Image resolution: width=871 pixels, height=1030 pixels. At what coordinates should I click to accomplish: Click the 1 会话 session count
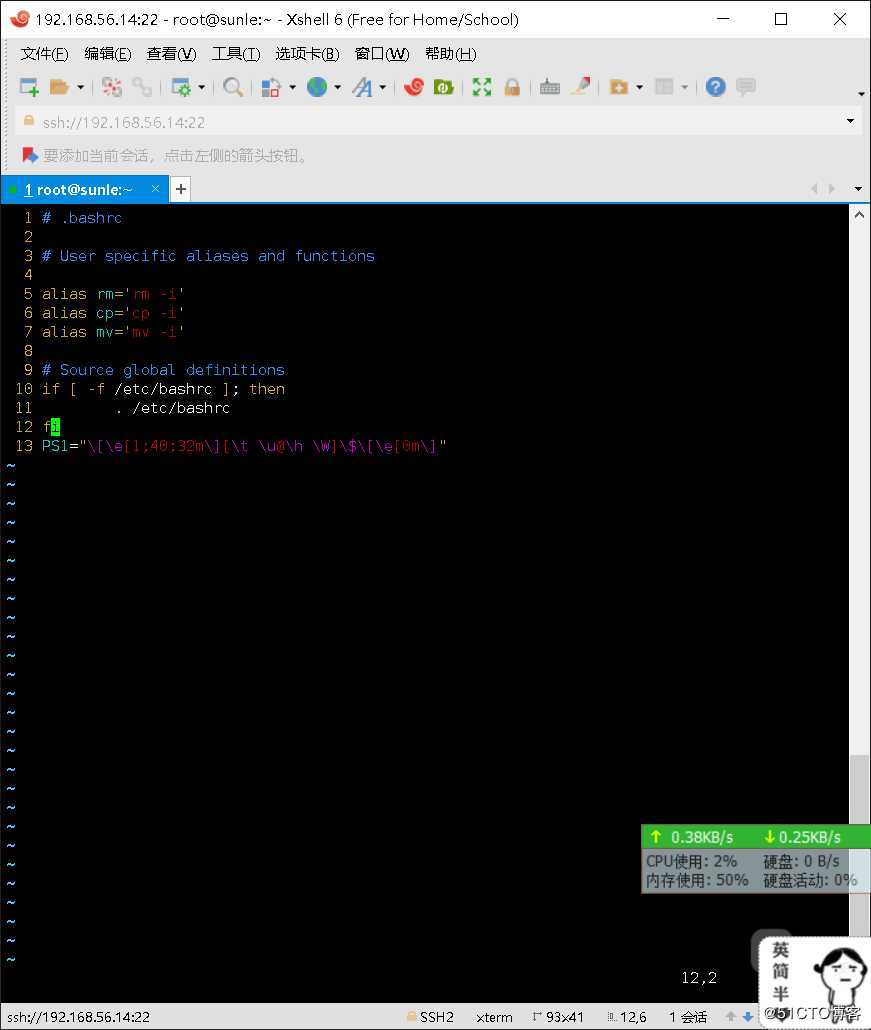(688, 1017)
